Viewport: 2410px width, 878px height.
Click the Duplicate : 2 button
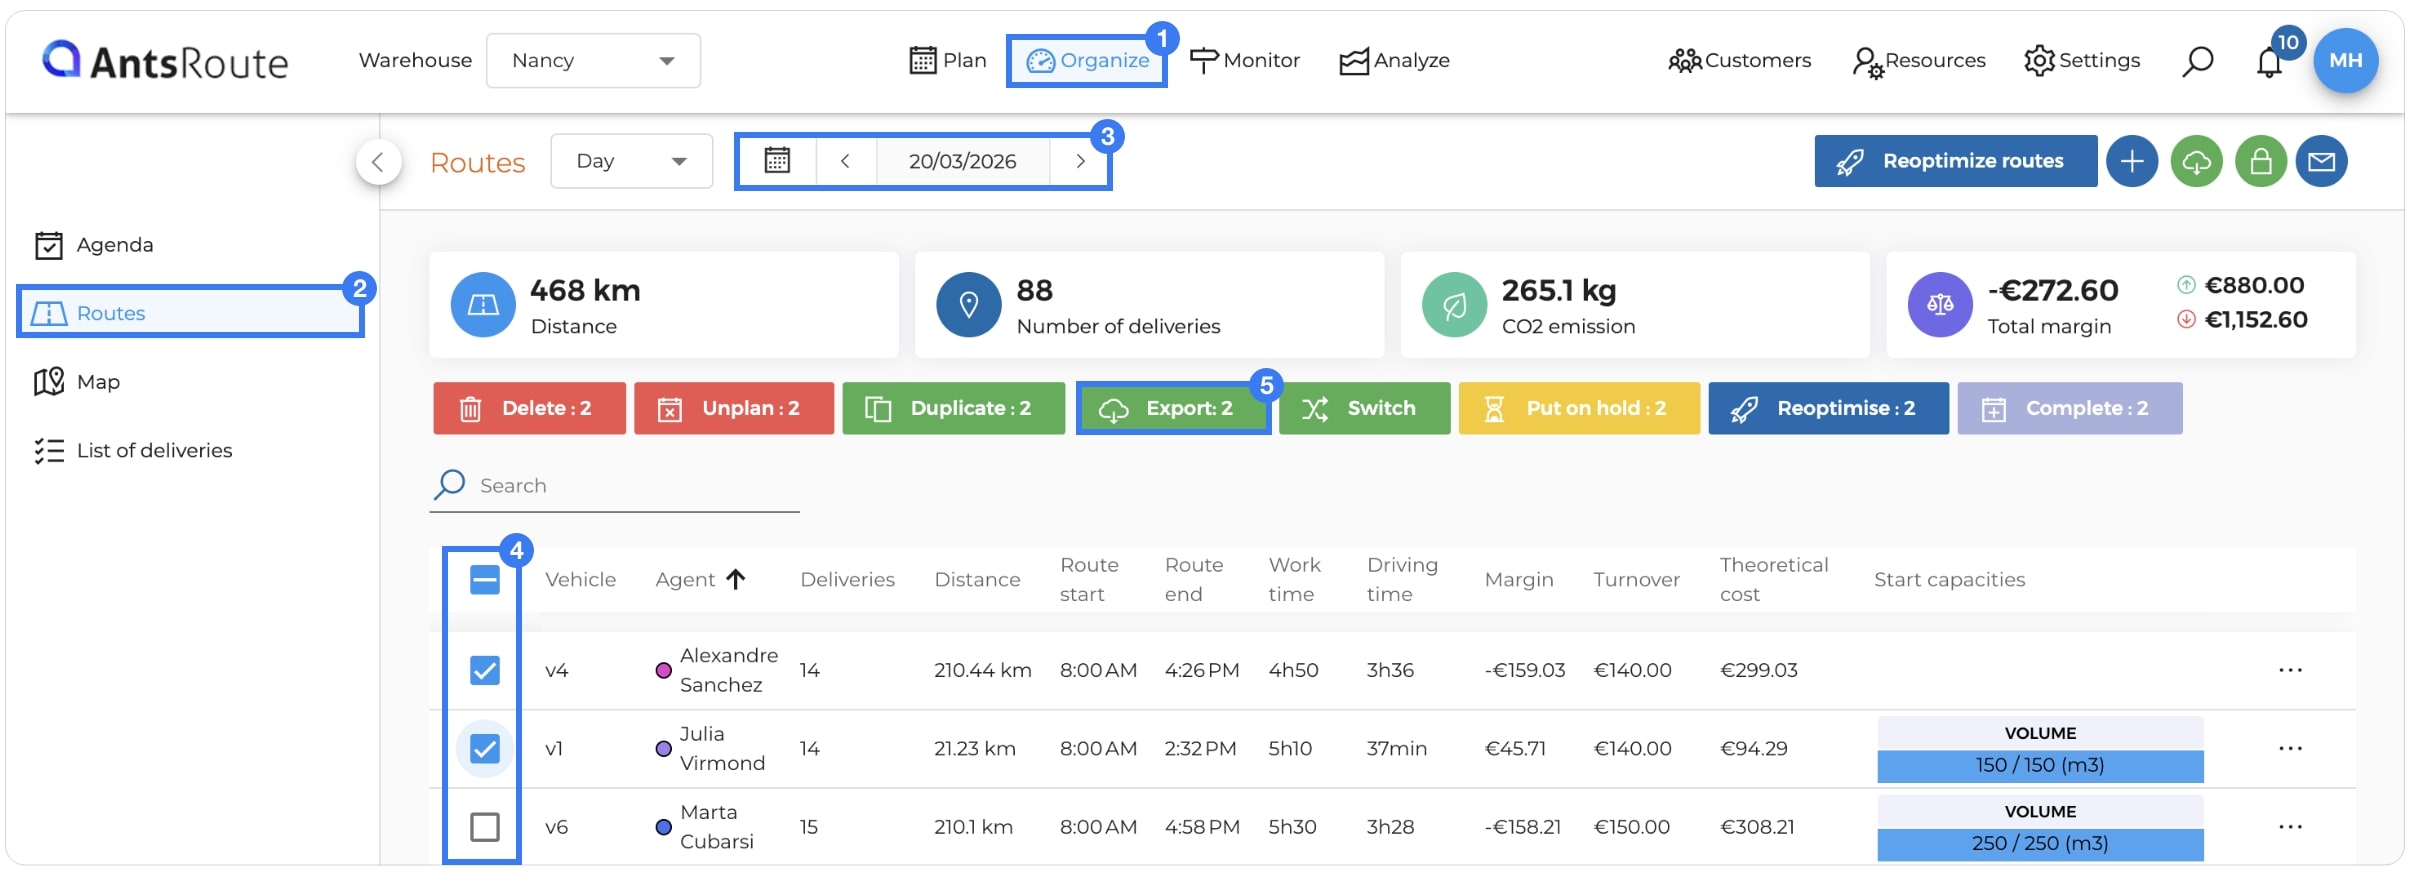[953, 408]
